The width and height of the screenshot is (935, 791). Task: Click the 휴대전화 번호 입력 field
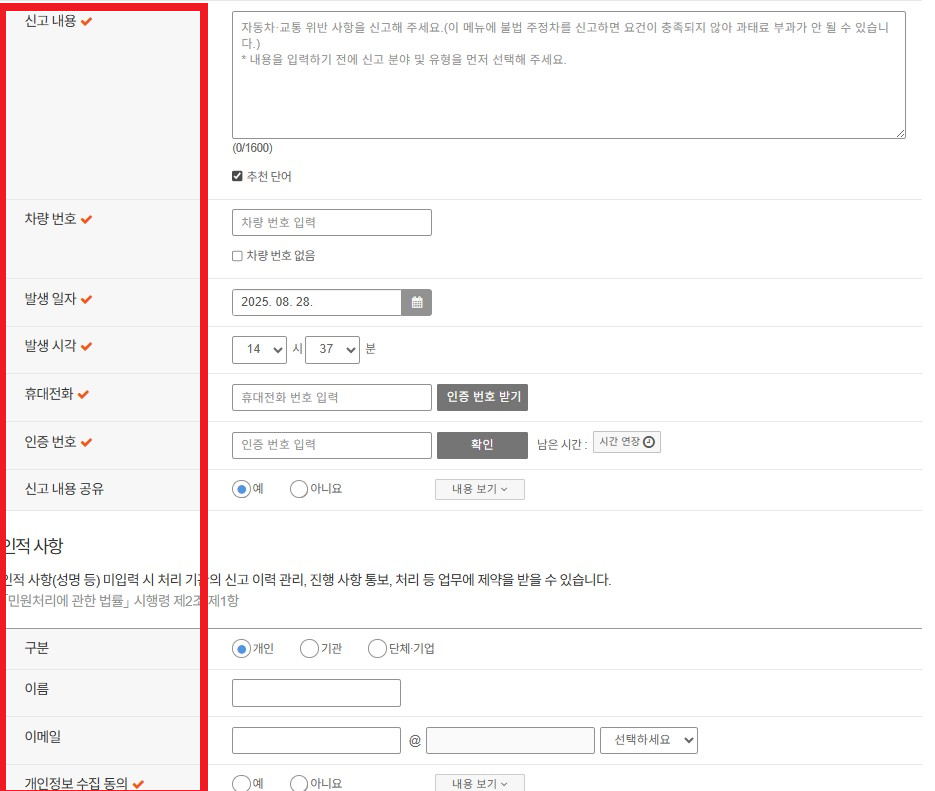(332, 397)
